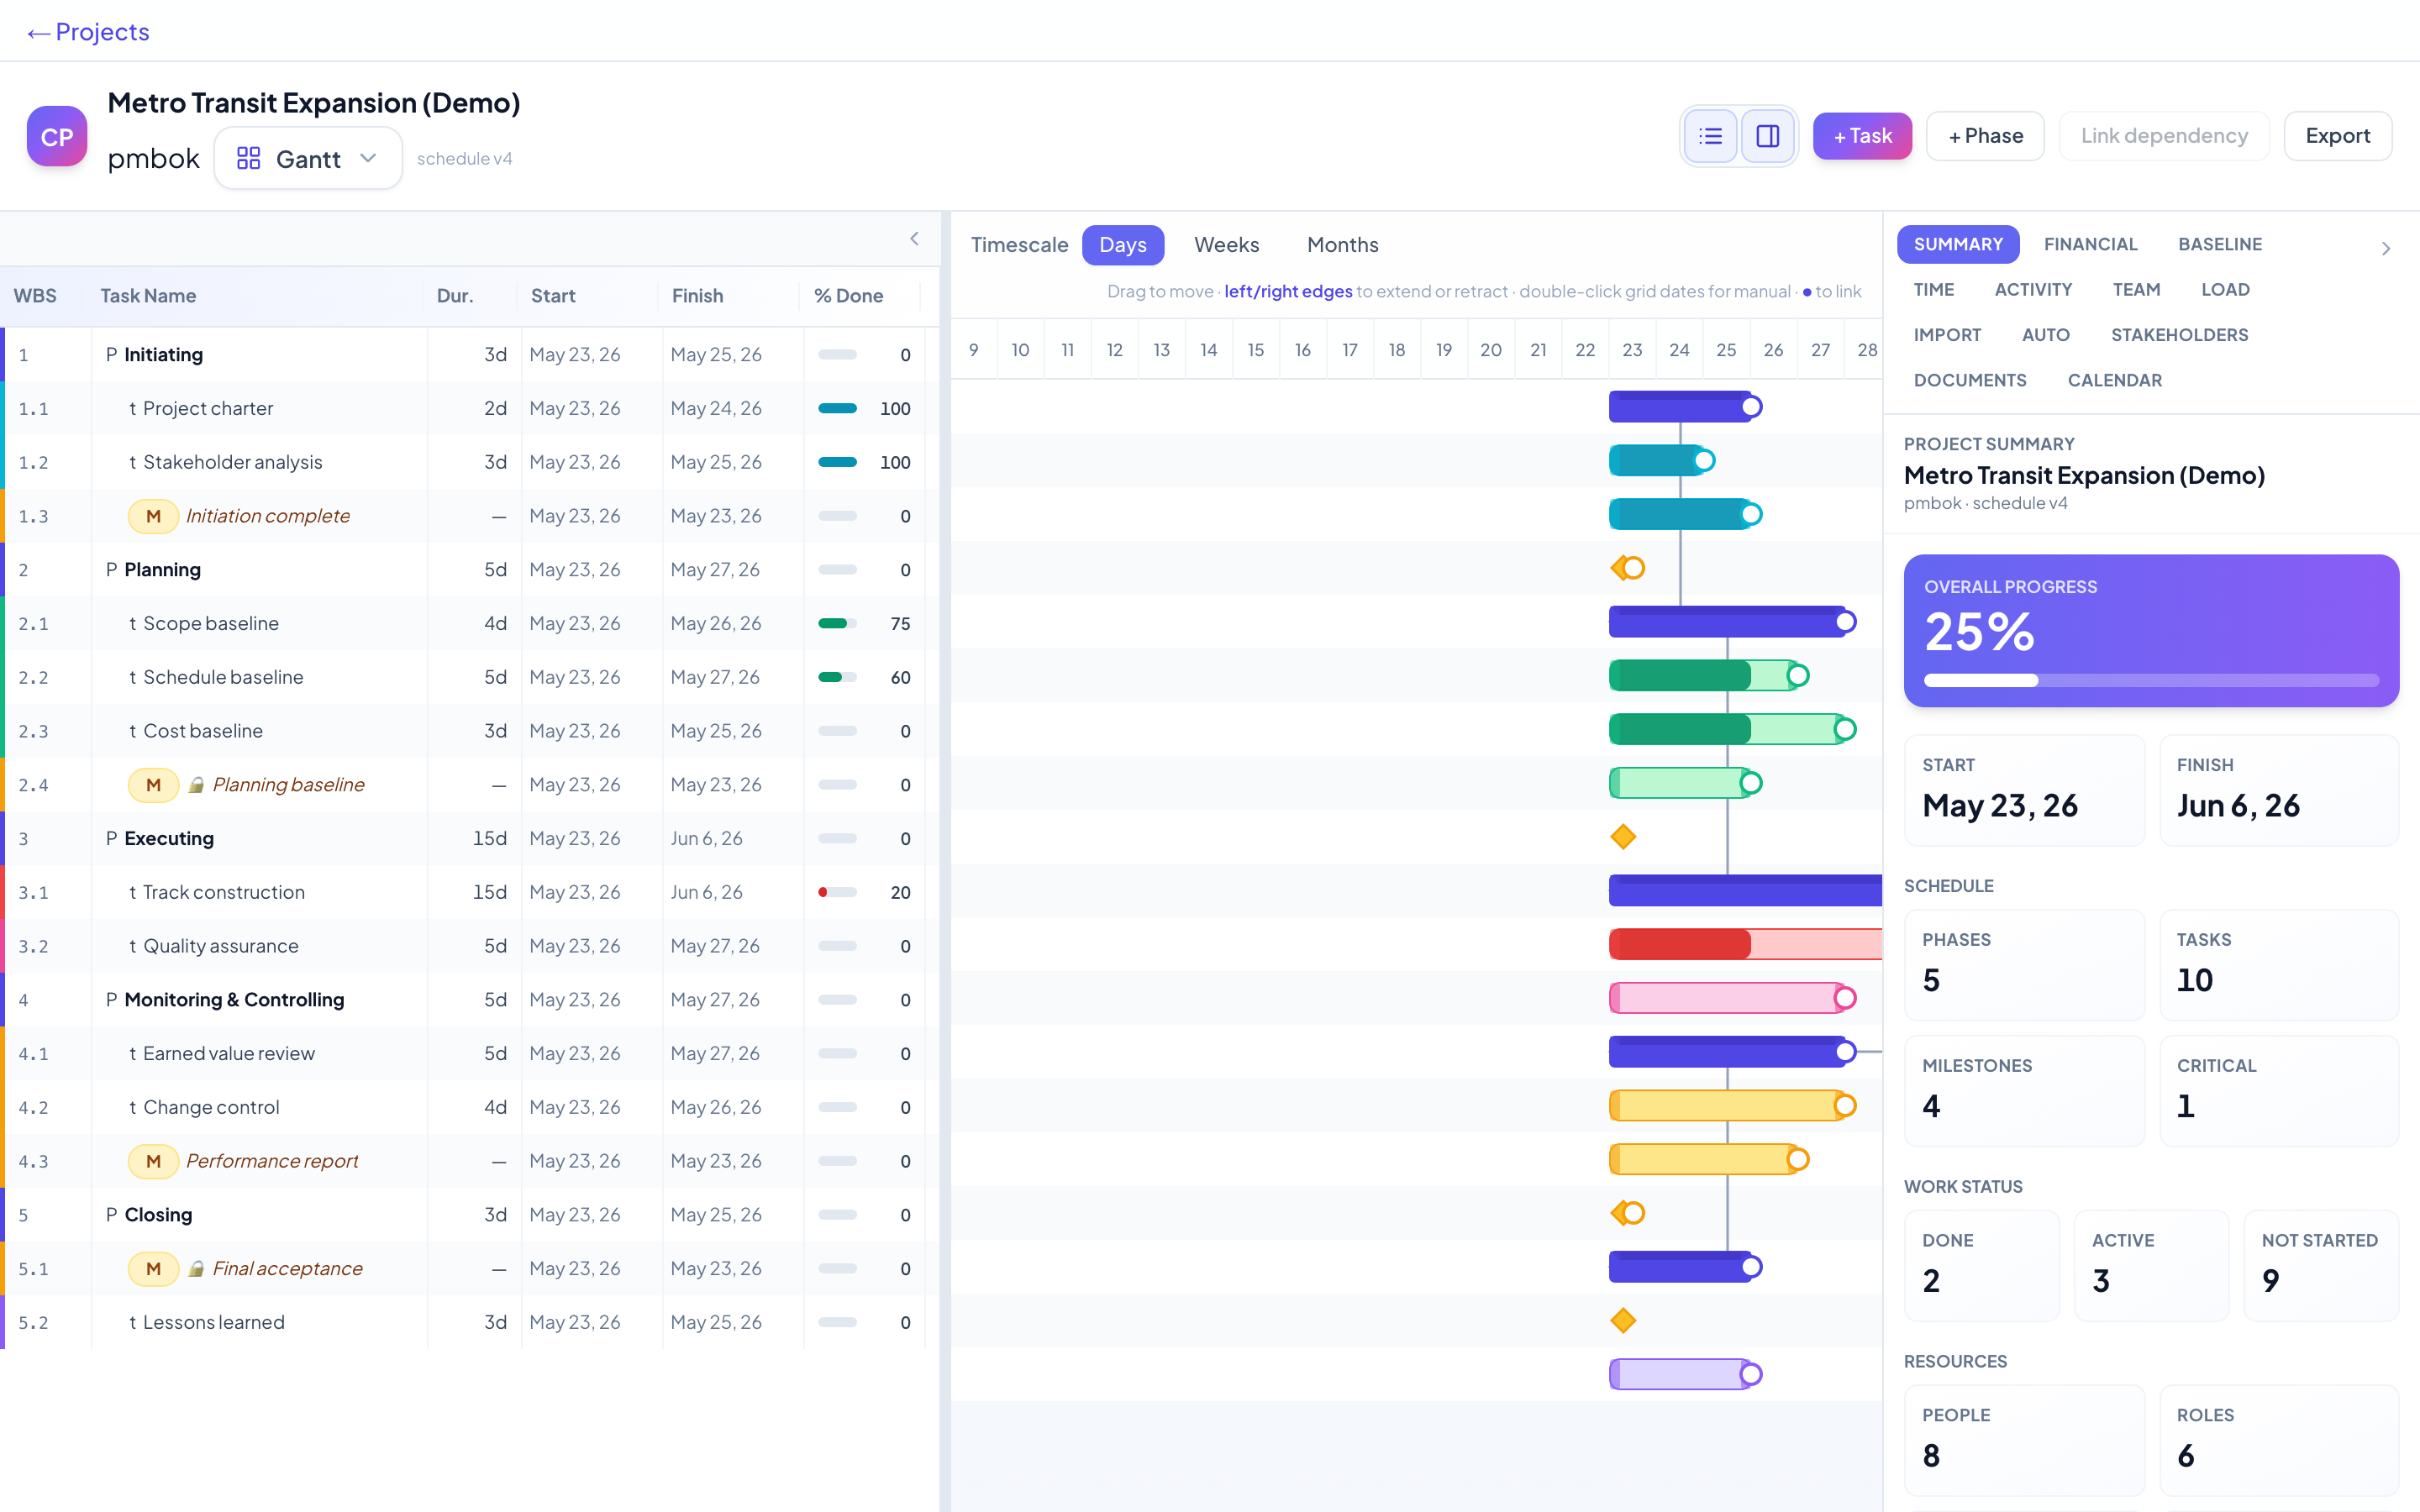The image size is (2420, 1512).
Task: Click the lock icon on Planning baseline
Action: click(197, 785)
